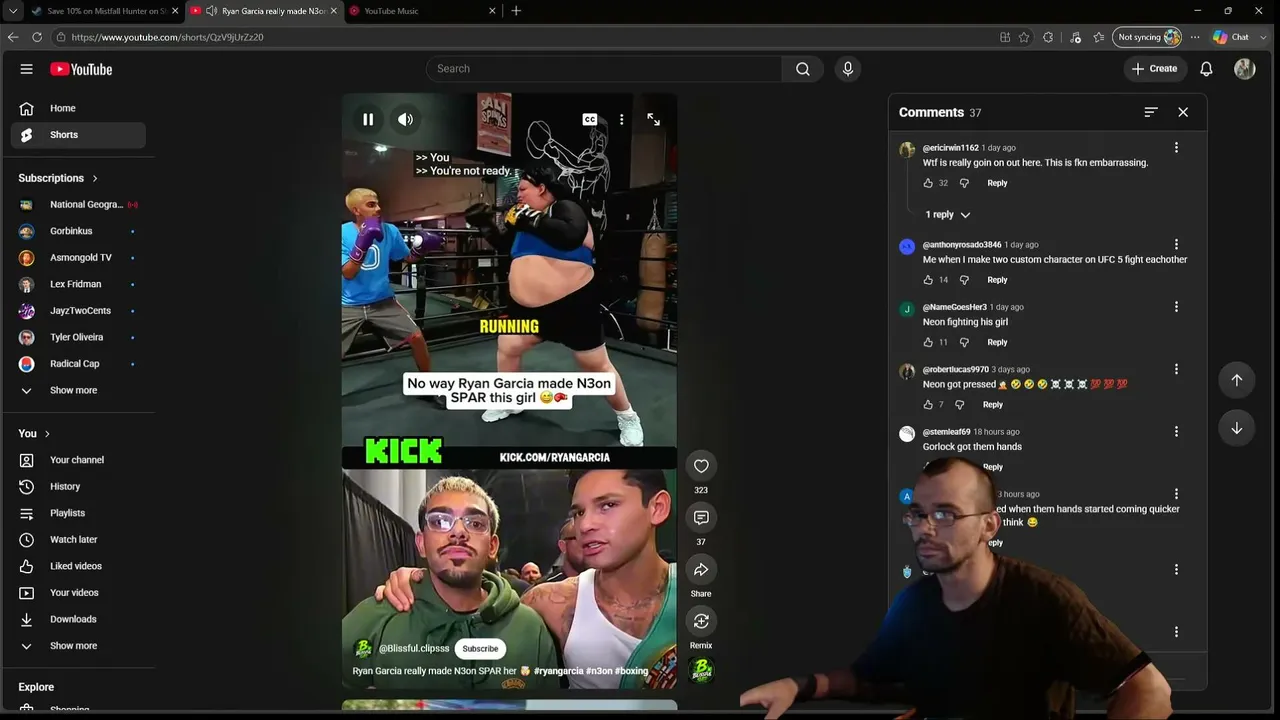Open a new browser tab

tap(516, 11)
